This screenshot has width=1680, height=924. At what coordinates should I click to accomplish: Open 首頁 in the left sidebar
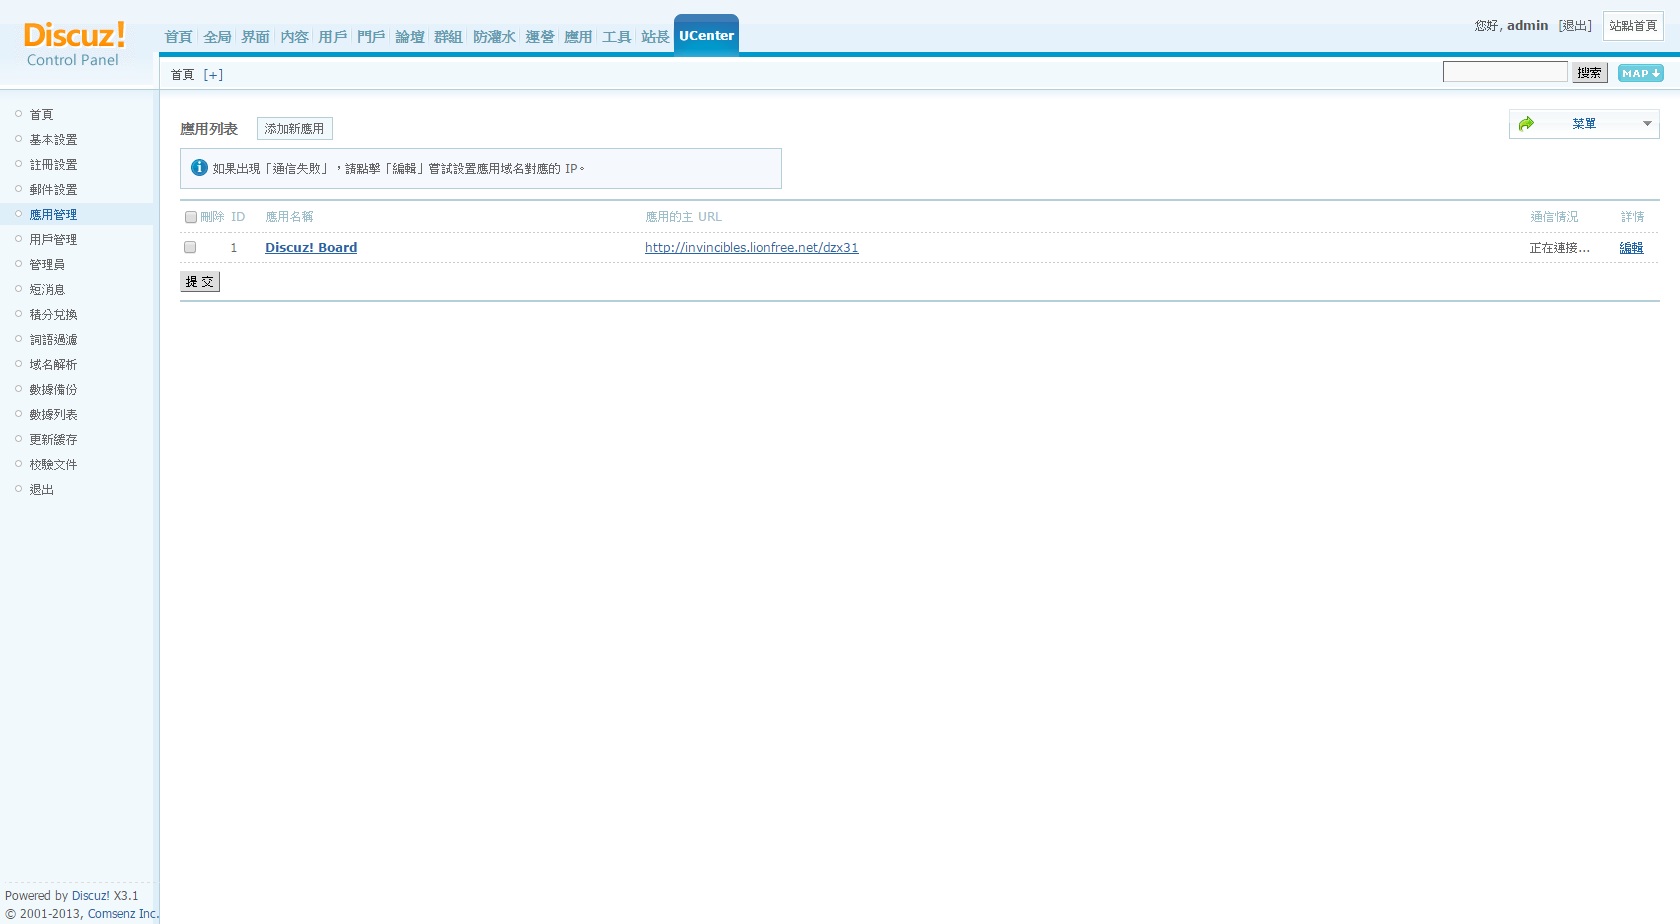tap(41, 115)
